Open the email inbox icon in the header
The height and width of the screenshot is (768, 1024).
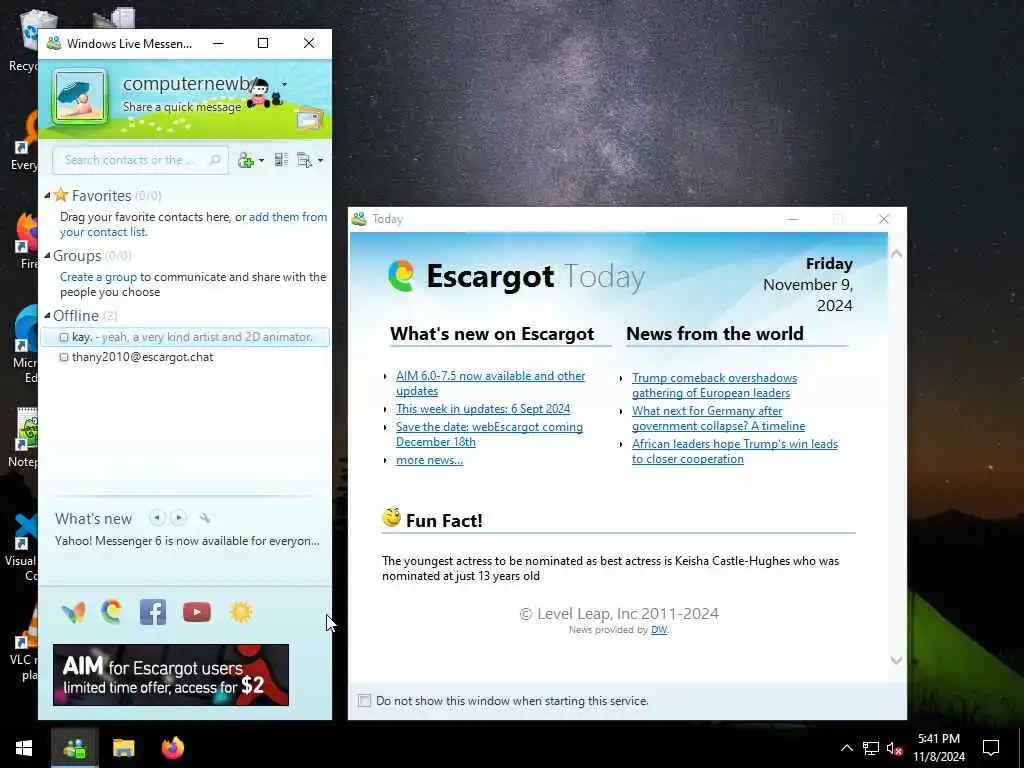pos(309,120)
